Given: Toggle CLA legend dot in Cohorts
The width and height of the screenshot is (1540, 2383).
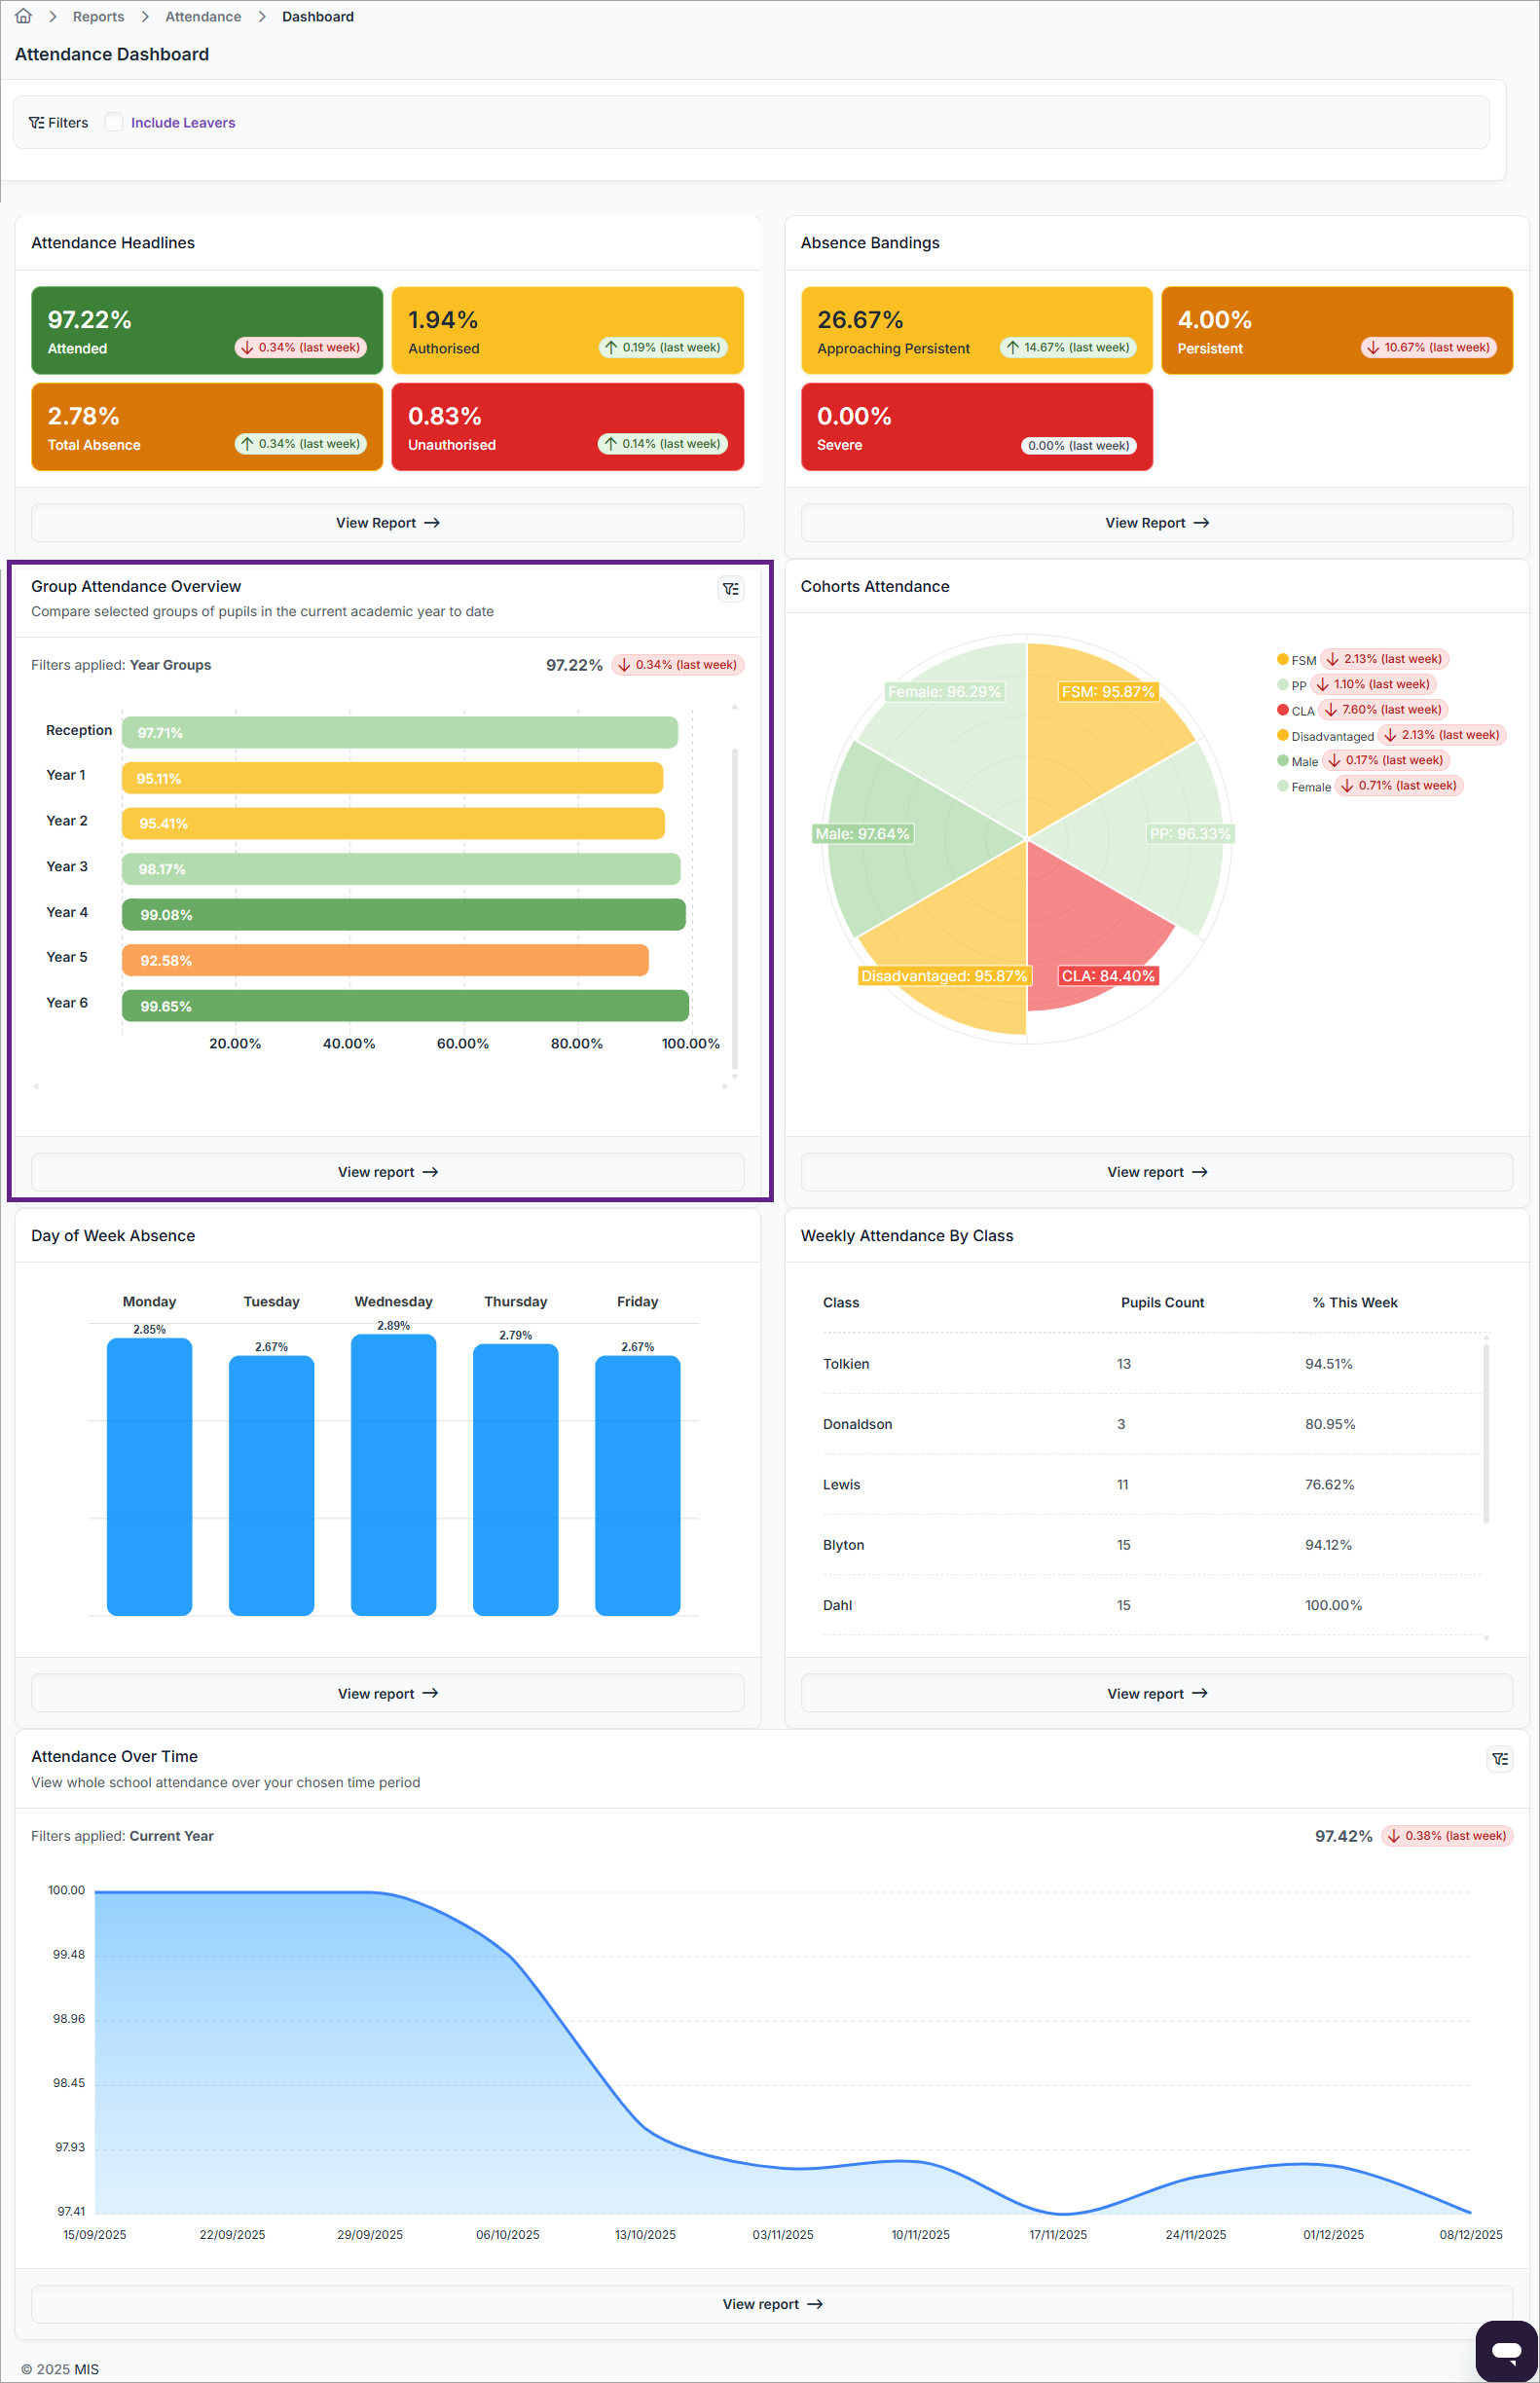Looking at the screenshot, I should [x=1282, y=710].
